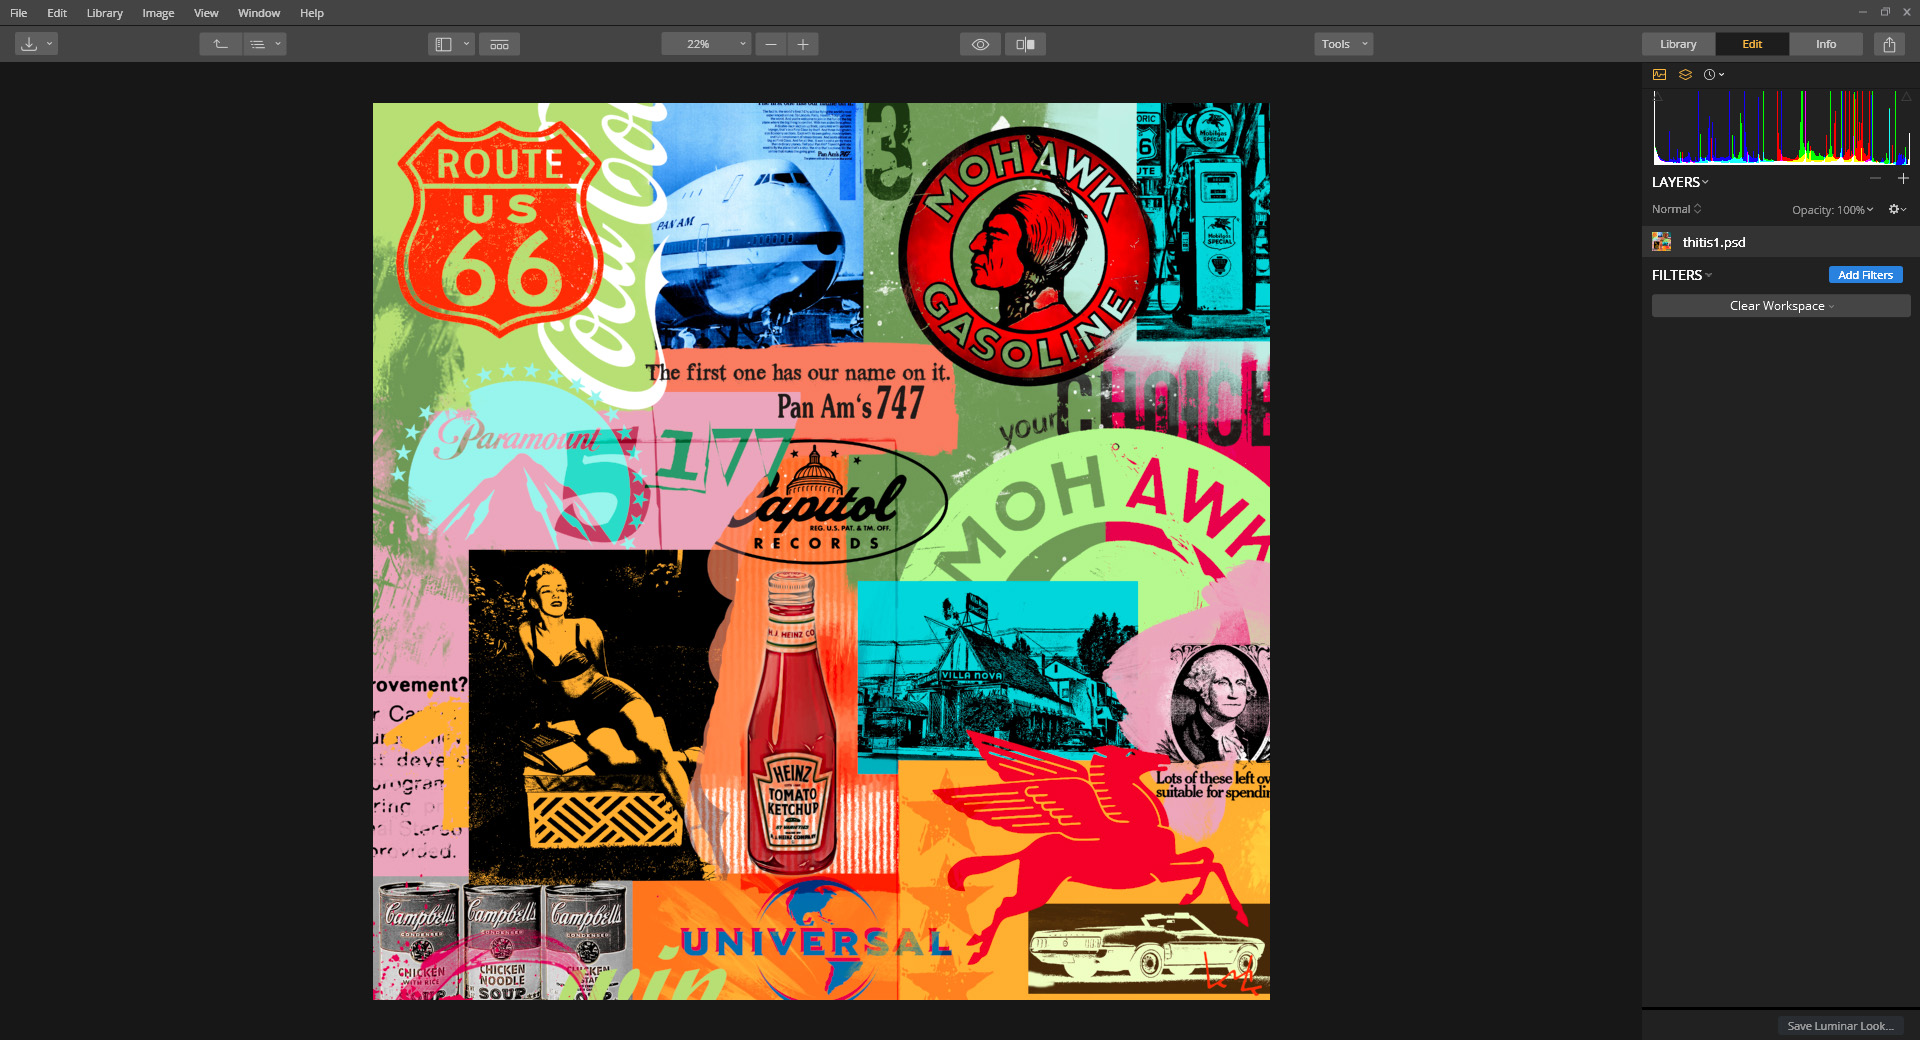This screenshot has height=1040, width=1920.
Task: Open the Image menu
Action: point(158,13)
